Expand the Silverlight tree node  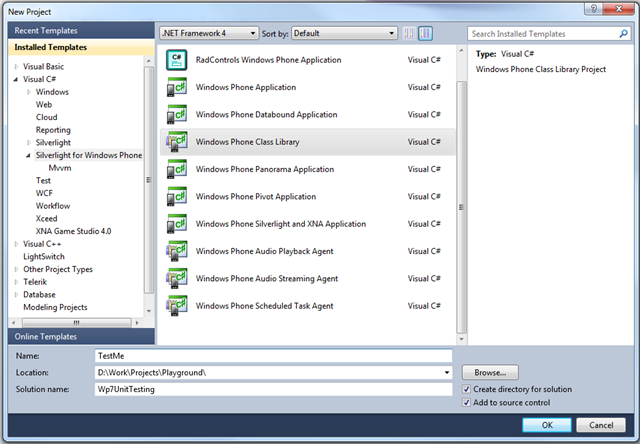pyautogui.click(x=29, y=142)
